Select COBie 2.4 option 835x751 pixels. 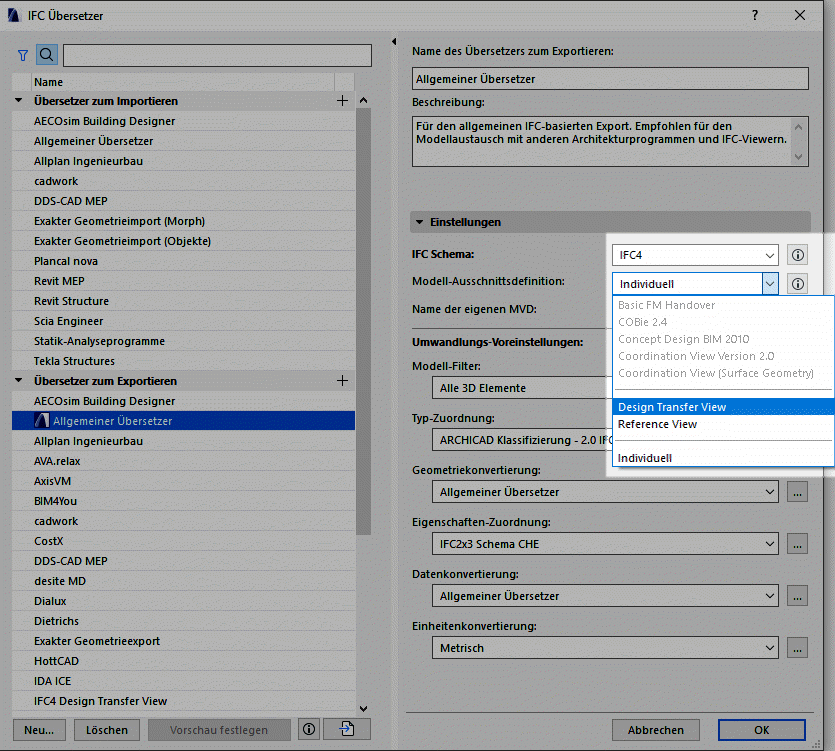723,322
